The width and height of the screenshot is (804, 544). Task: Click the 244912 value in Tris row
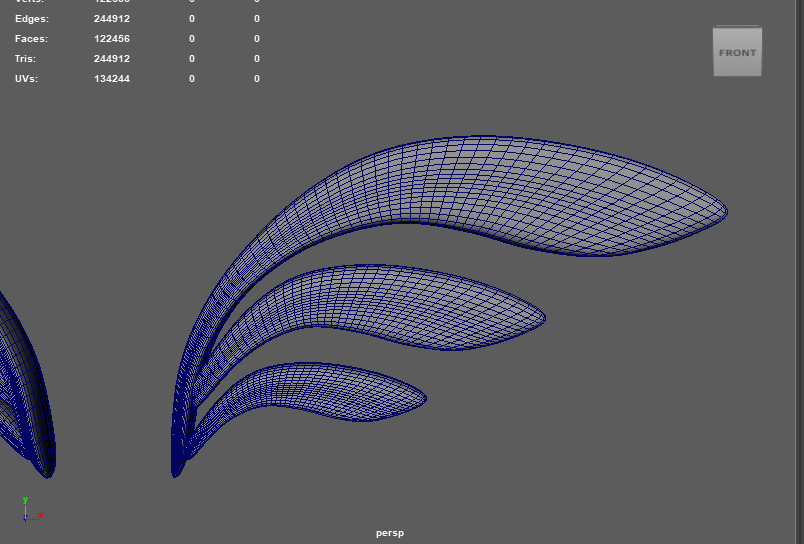pos(112,59)
